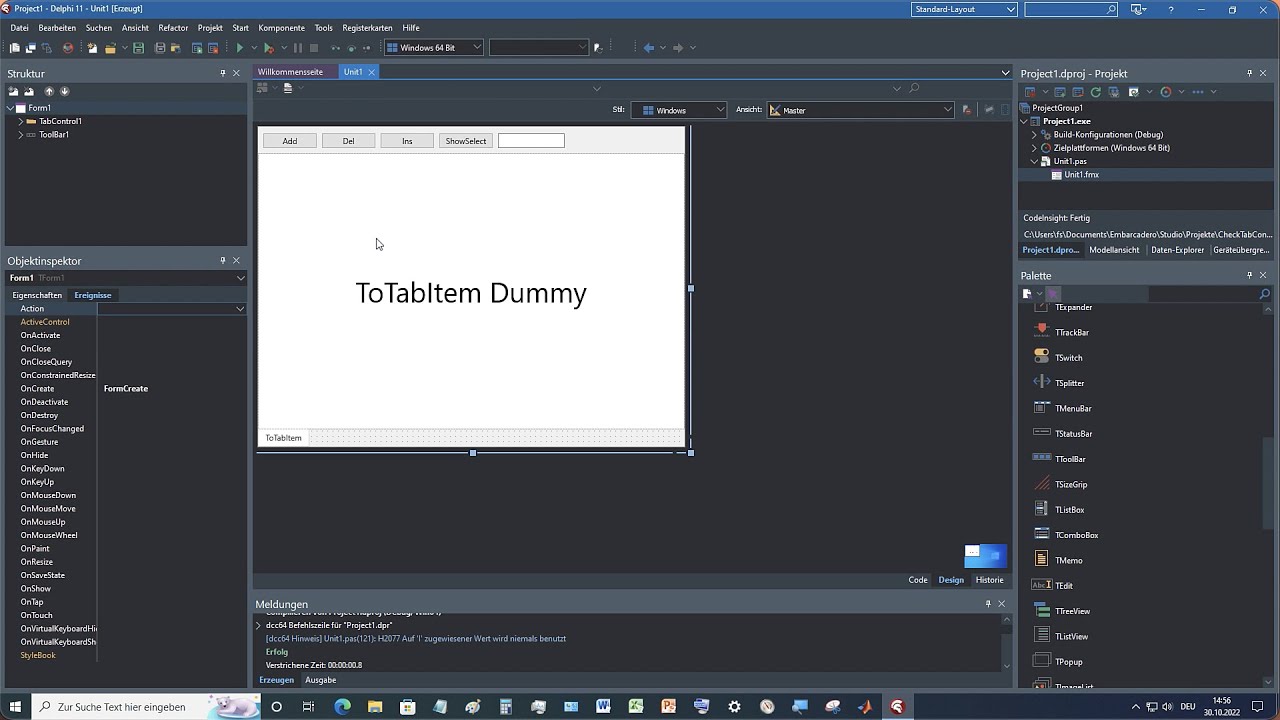Screen dimensions: 1280x720
Task: Click the Save file toolbar icon
Action: click(138, 48)
